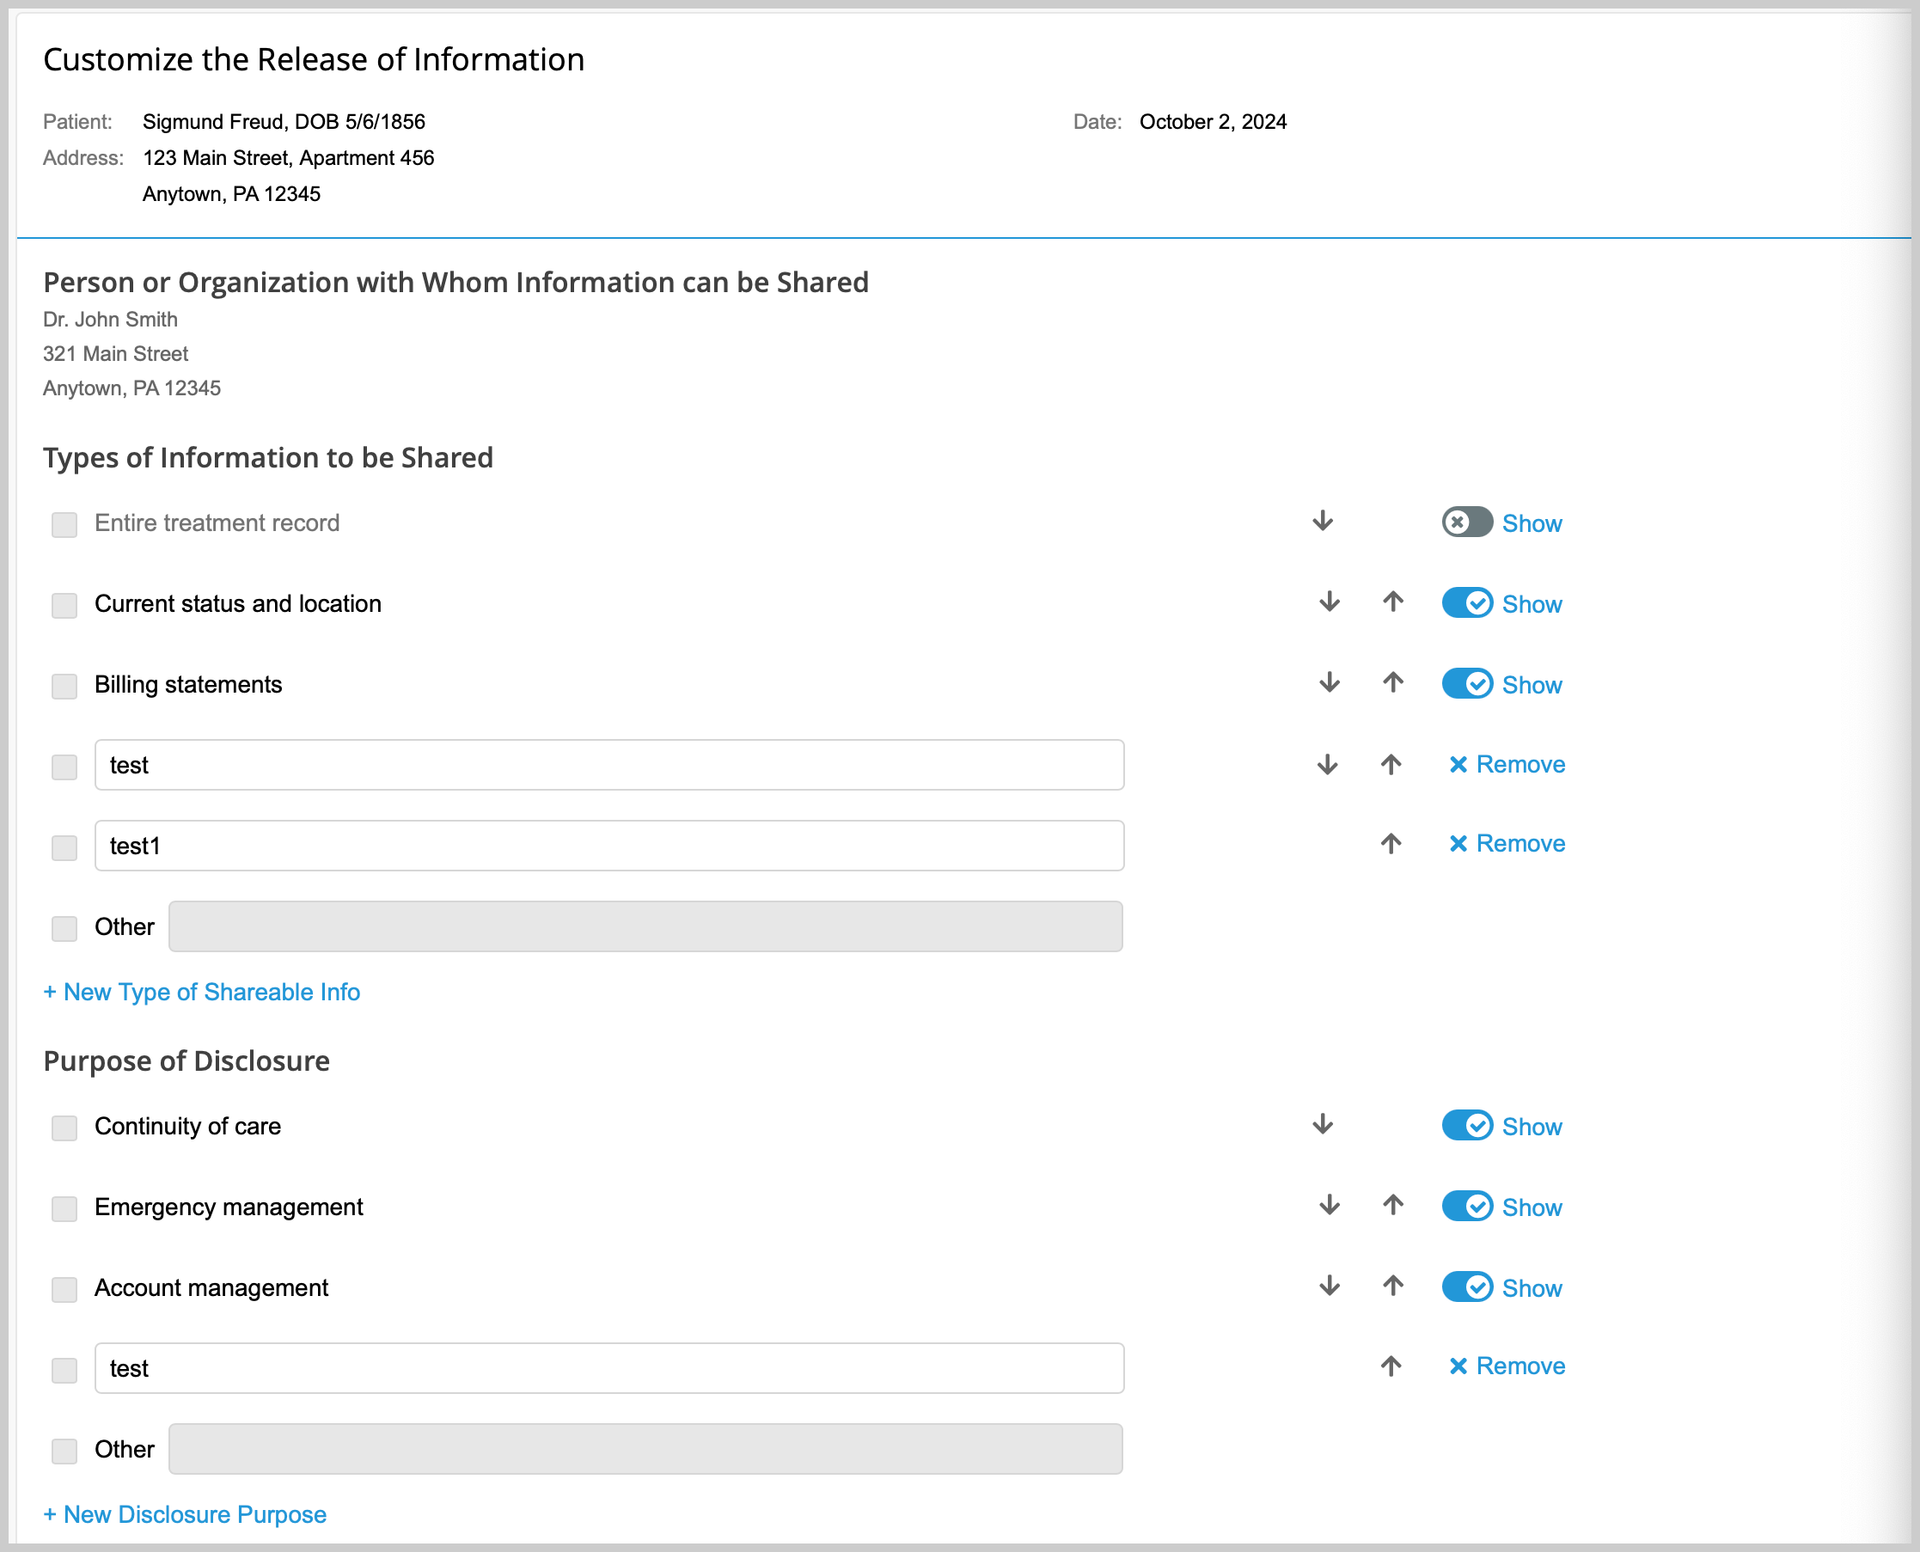Screen dimensions: 1920x1552
Task: Move test disclosure purpose row up
Action: tap(1391, 1366)
